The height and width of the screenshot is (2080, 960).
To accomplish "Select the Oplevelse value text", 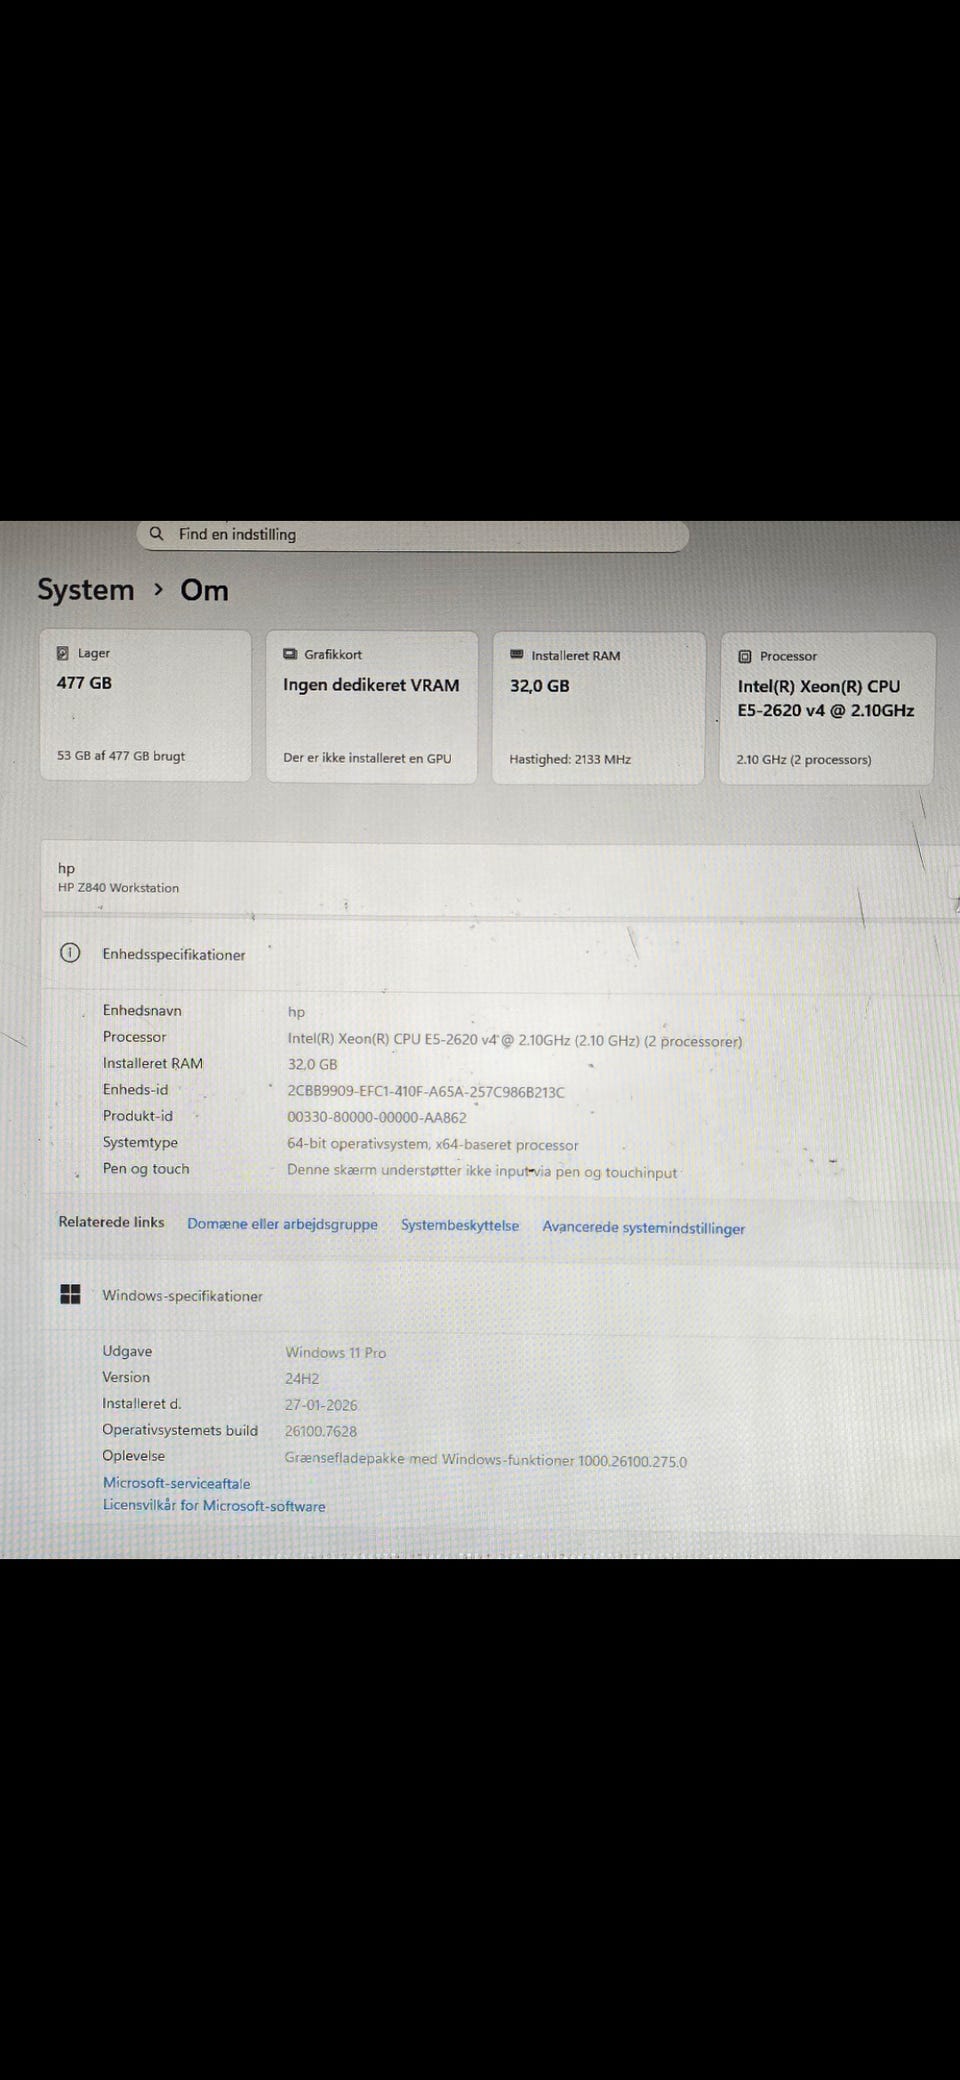I will (x=486, y=1460).
